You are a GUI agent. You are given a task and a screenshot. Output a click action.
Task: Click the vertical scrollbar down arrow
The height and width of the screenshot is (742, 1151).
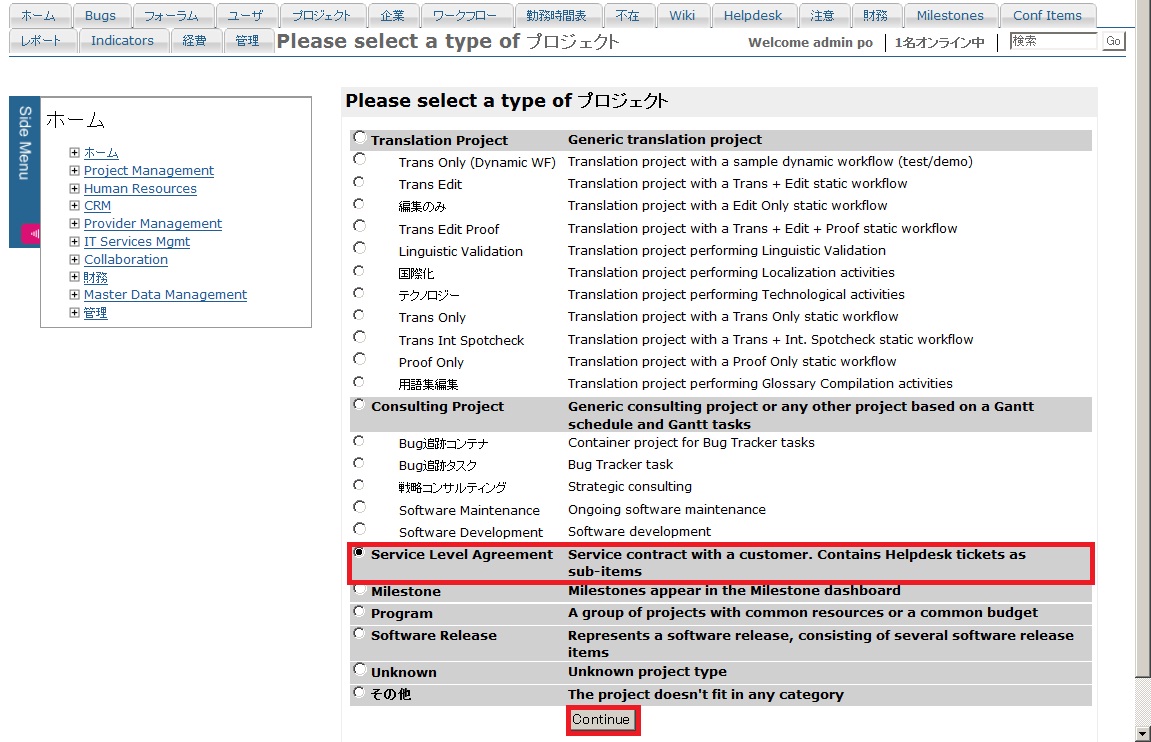coord(1142,733)
